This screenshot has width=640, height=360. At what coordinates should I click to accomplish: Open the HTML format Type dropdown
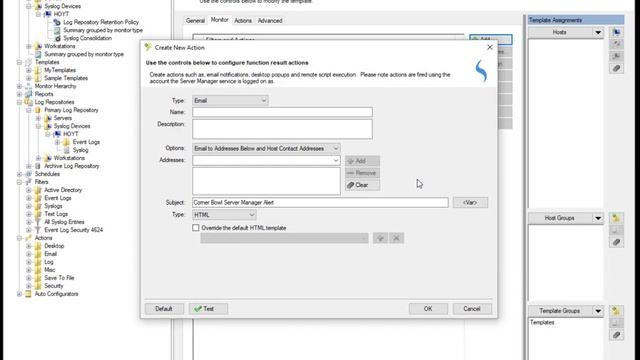(x=224, y=215)
